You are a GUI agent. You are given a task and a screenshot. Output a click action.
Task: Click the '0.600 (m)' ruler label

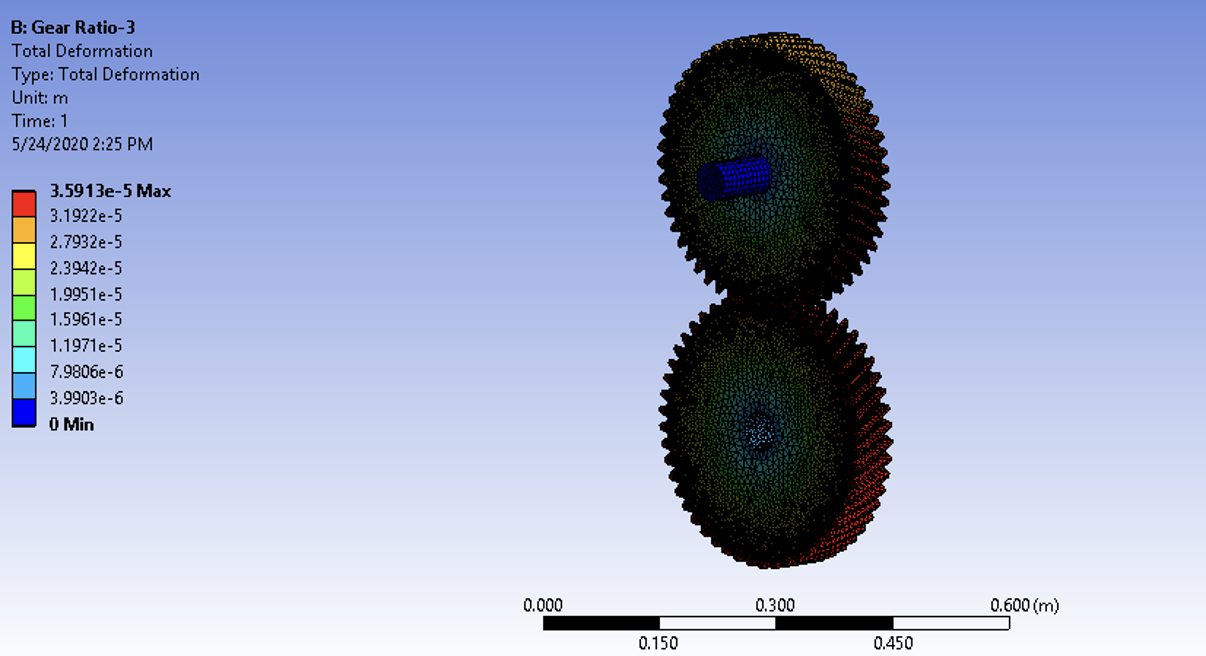coord(1024,605)
